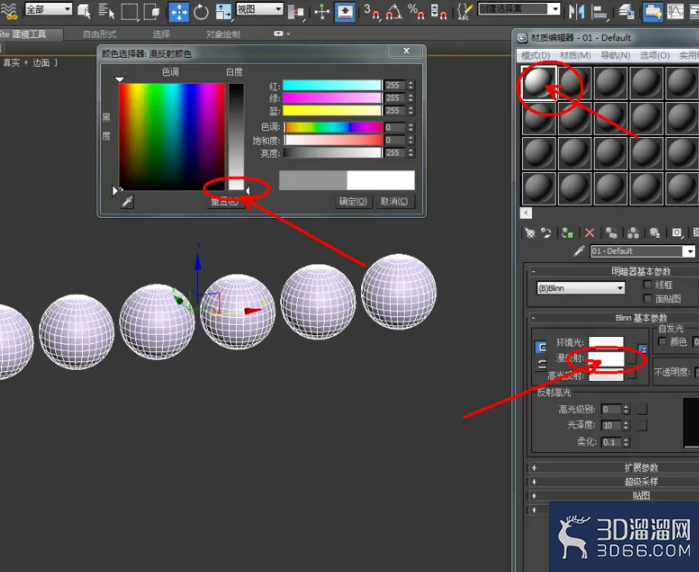Open the 模式(D) menu in Material Editor
Viewport: 699px width, 572px height.
[536, 55]
